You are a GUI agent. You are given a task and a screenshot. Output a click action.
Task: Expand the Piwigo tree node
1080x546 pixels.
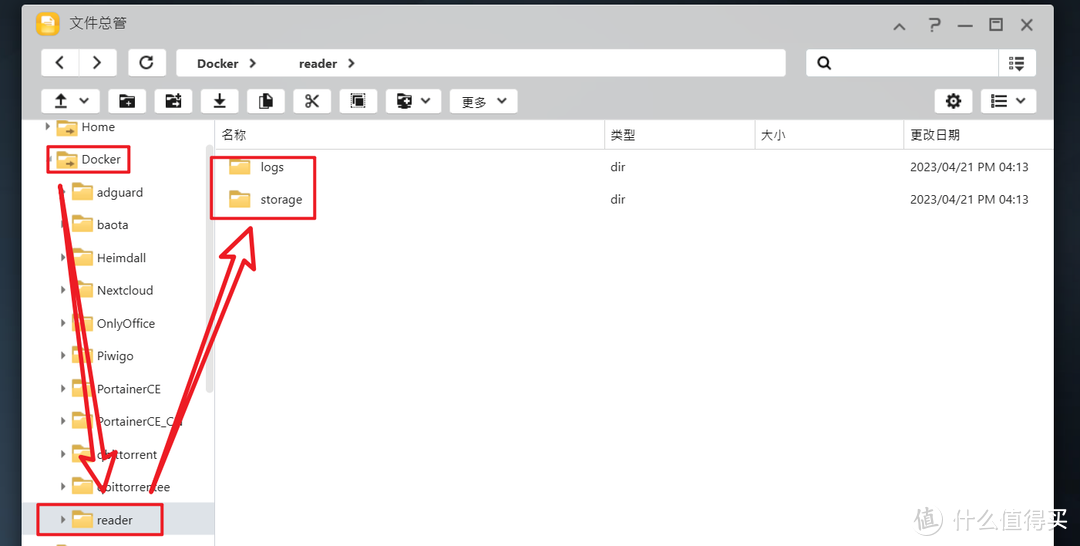coord(63,356)
